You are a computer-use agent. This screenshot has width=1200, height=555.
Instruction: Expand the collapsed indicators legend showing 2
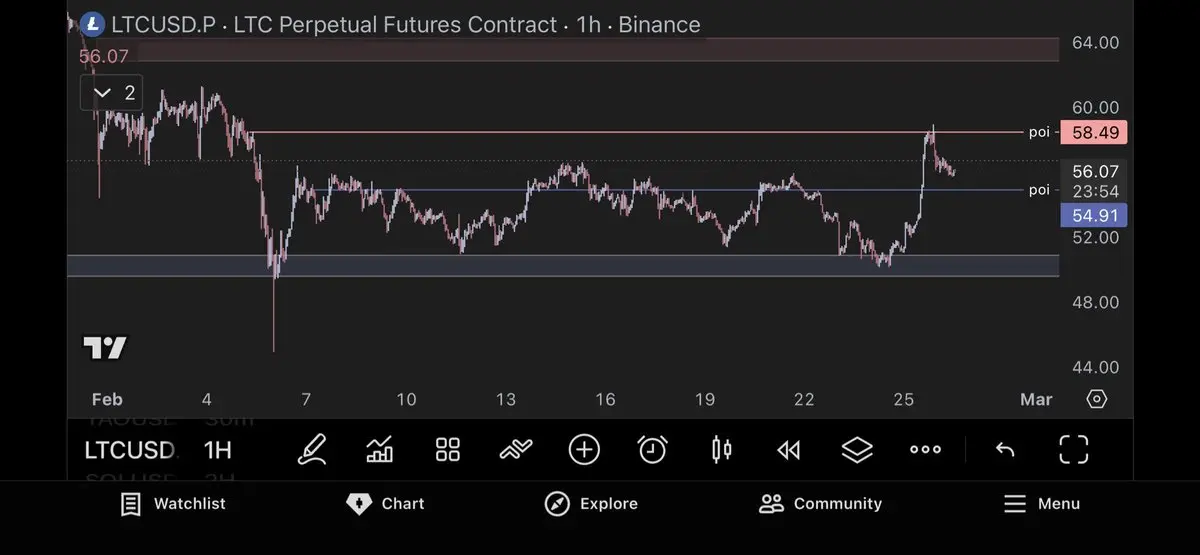coord(112,93)
